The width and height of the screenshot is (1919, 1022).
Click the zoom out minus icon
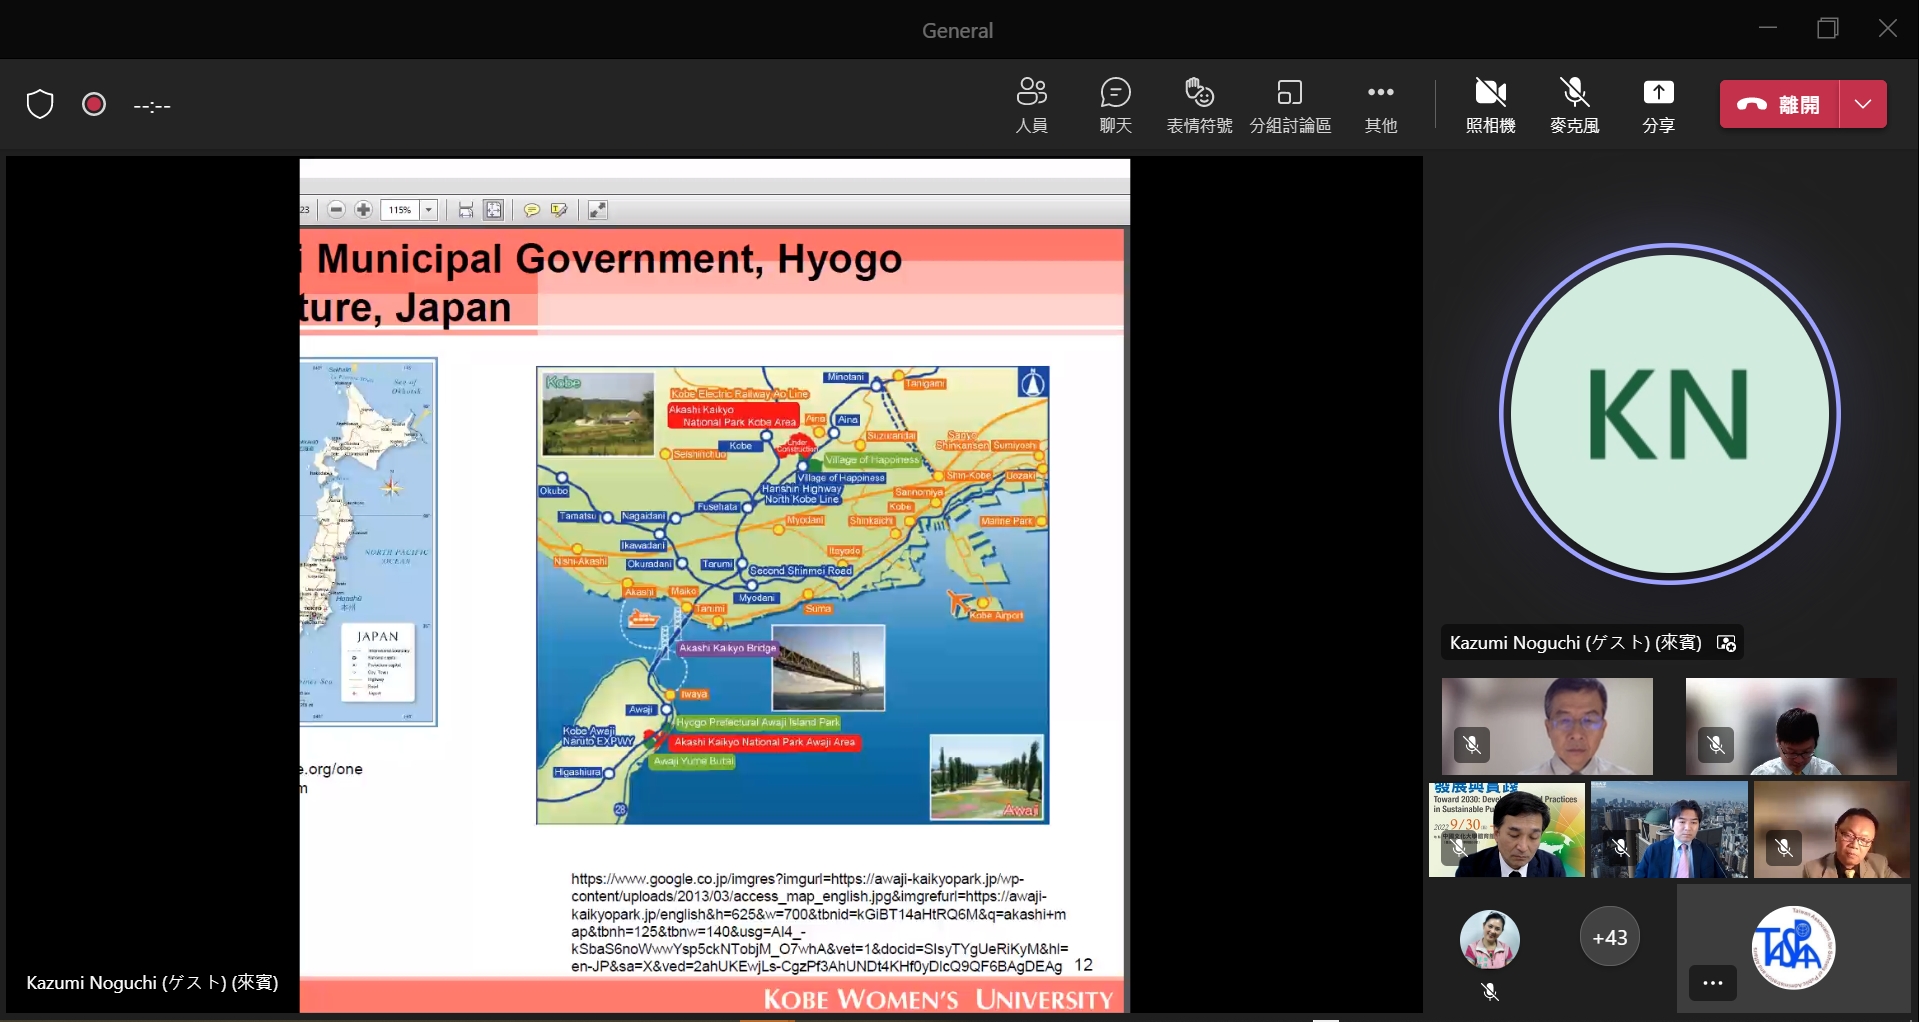coord(337,210)
